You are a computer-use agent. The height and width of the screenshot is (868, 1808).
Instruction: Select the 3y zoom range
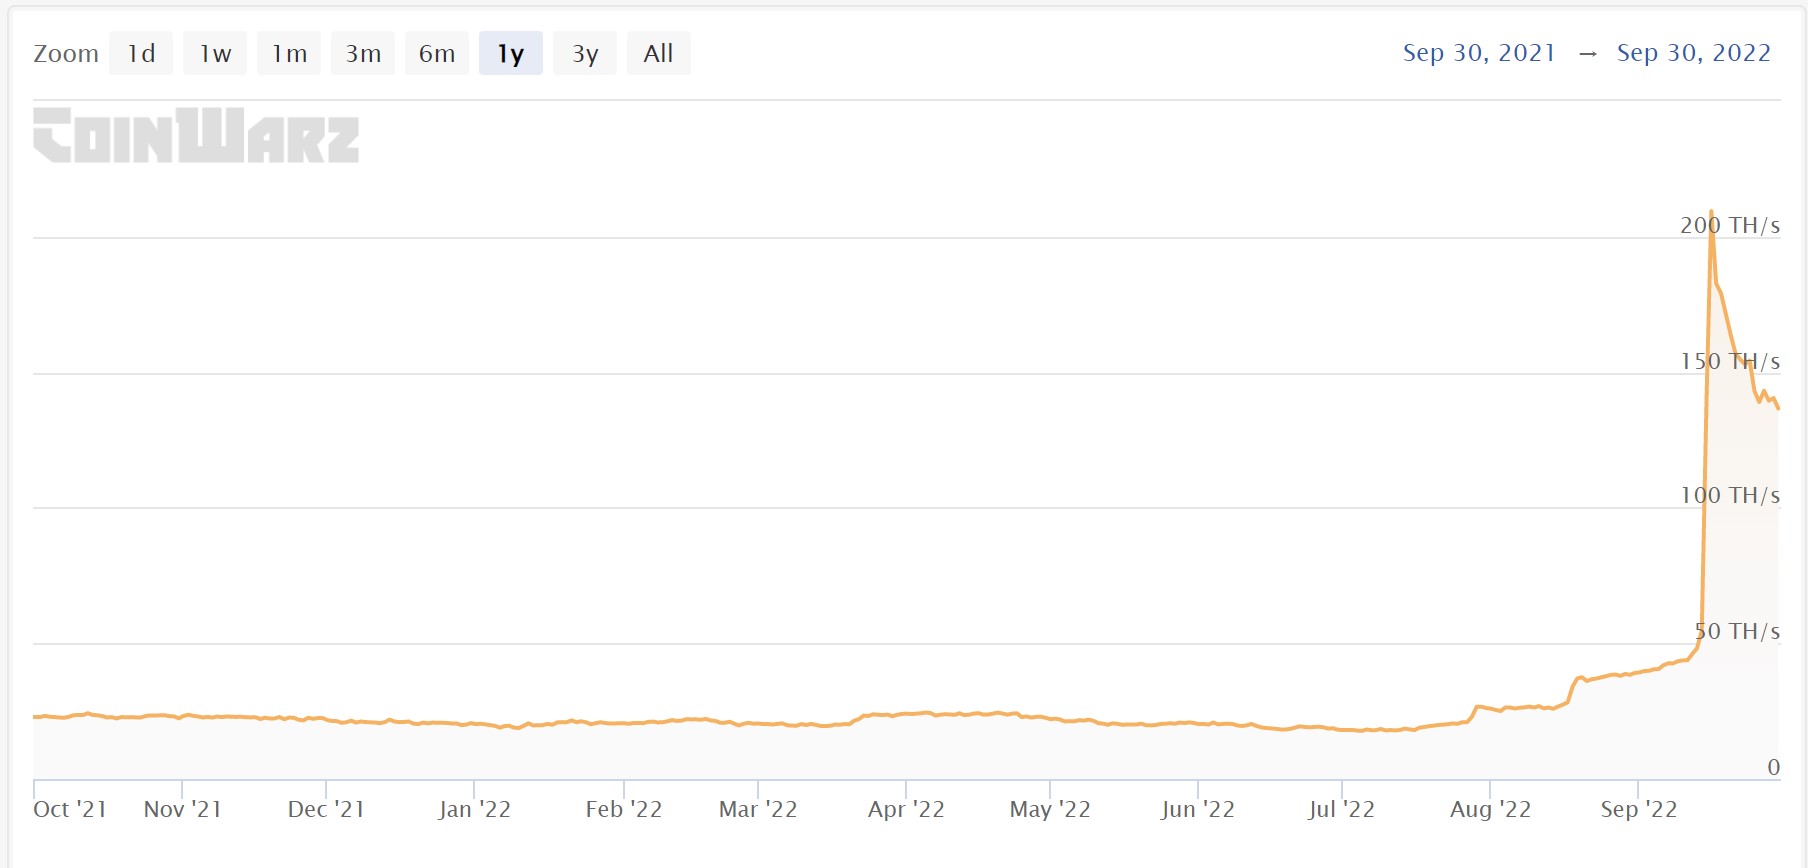coord(585,53)
